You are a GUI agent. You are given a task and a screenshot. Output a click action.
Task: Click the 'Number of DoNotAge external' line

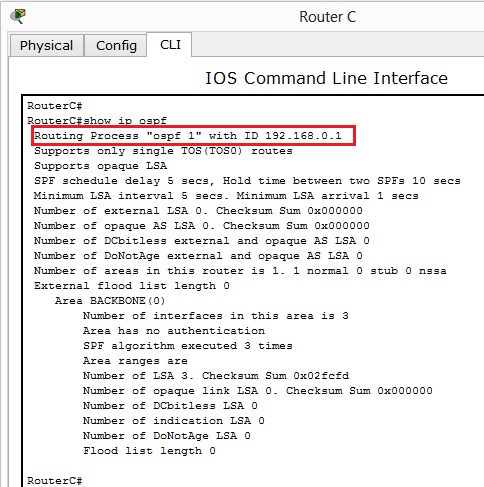point(198,256)
